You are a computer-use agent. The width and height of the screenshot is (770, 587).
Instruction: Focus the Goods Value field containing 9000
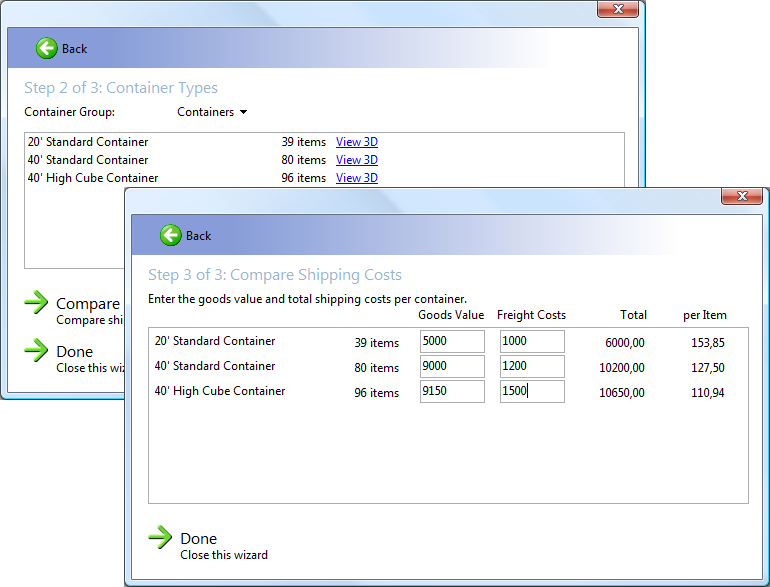tap(452, 366)
